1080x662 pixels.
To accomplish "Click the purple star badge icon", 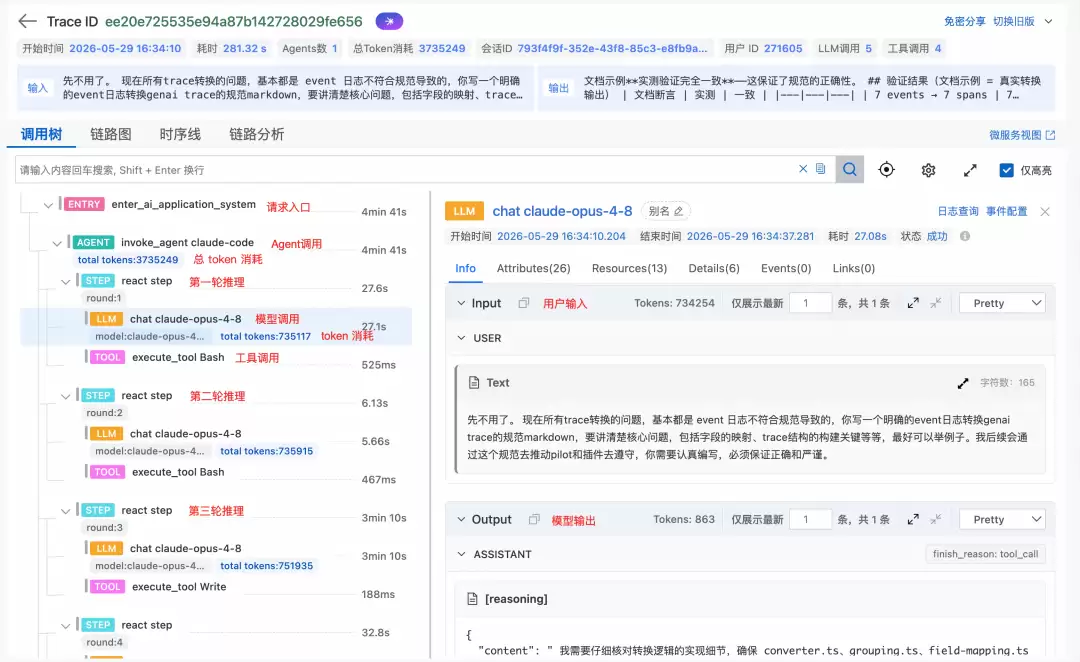I will [389, 21].
